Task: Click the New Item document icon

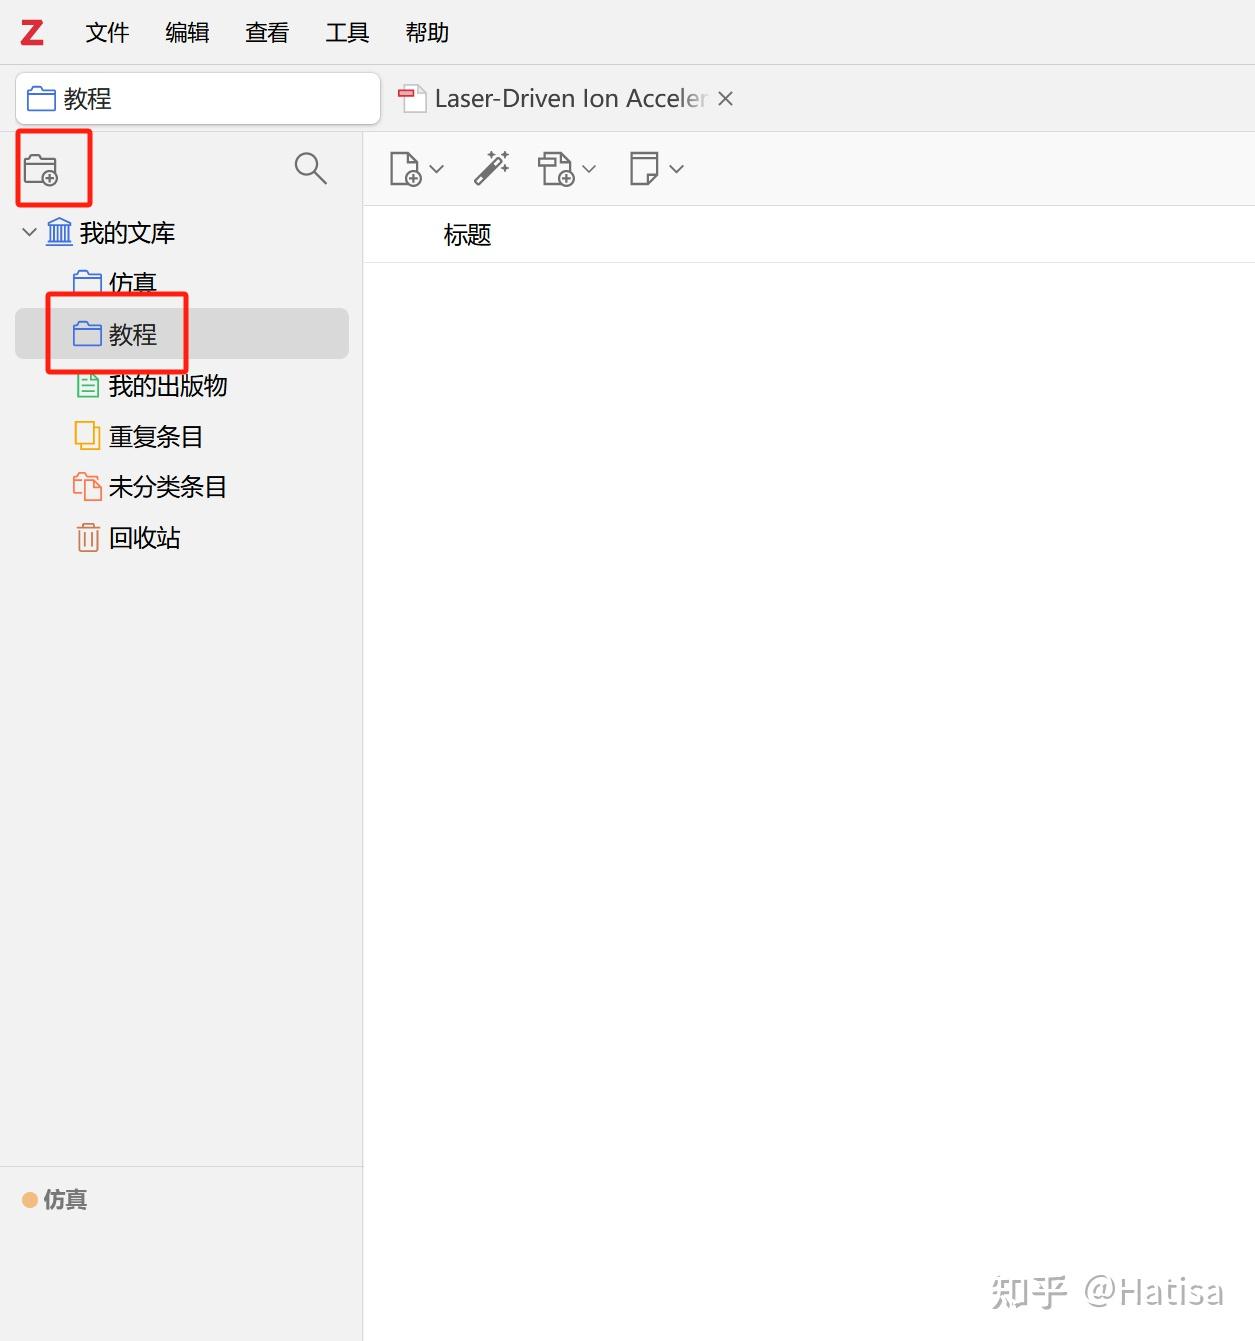Action: tap(405, 169)
